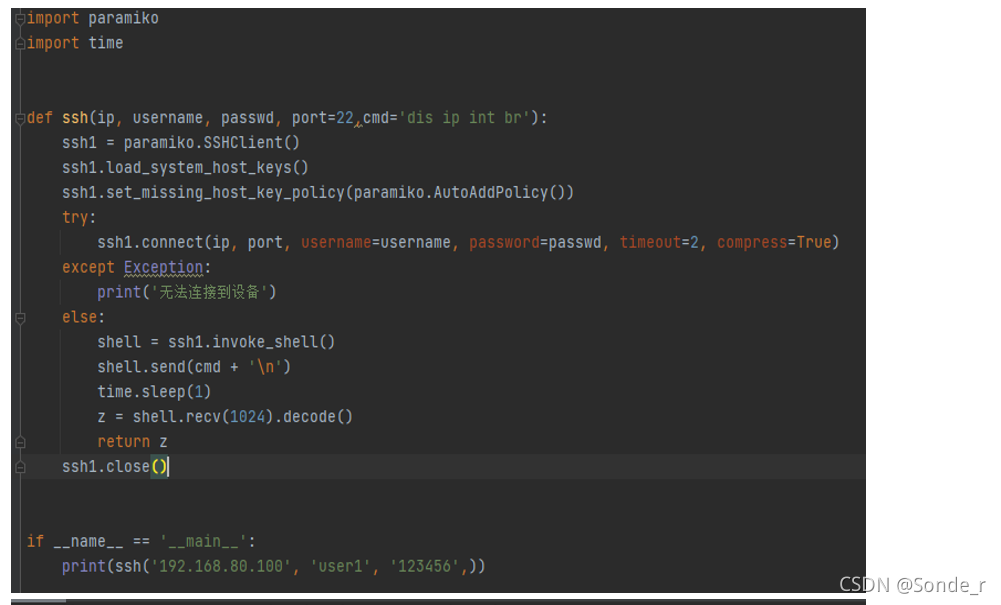1001x605 pixels.
Task: Click the Chinese string '无法连接到设备'
Action: (x=209, y=292)
